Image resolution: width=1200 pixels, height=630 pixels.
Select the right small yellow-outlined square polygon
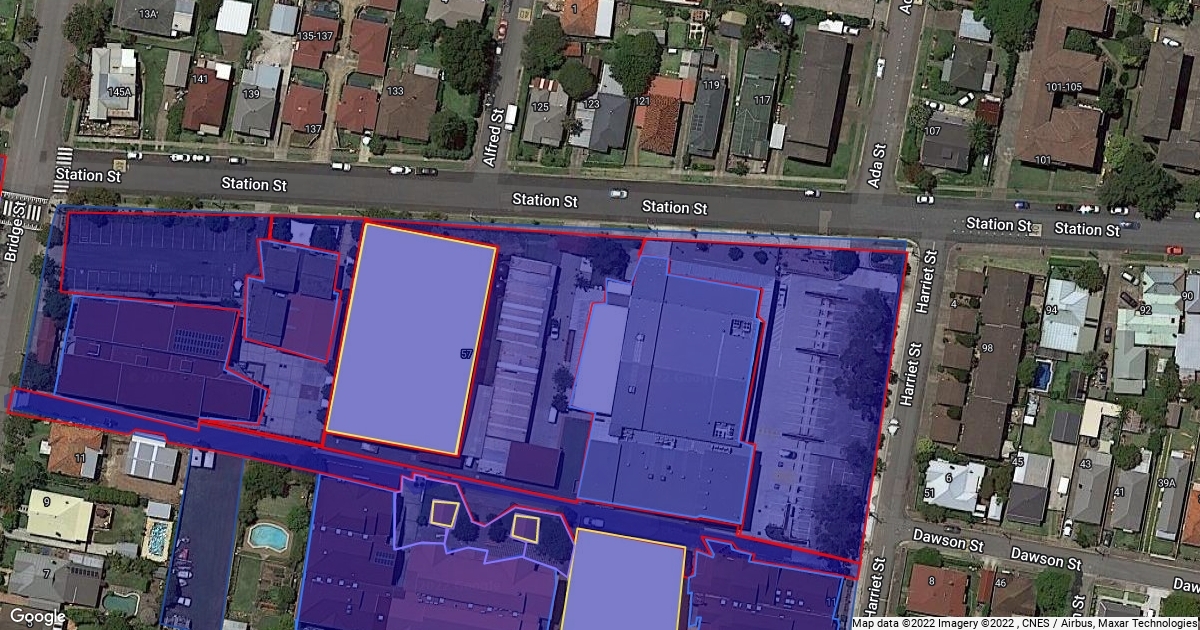pyautogui.click(x=525, y=526)
